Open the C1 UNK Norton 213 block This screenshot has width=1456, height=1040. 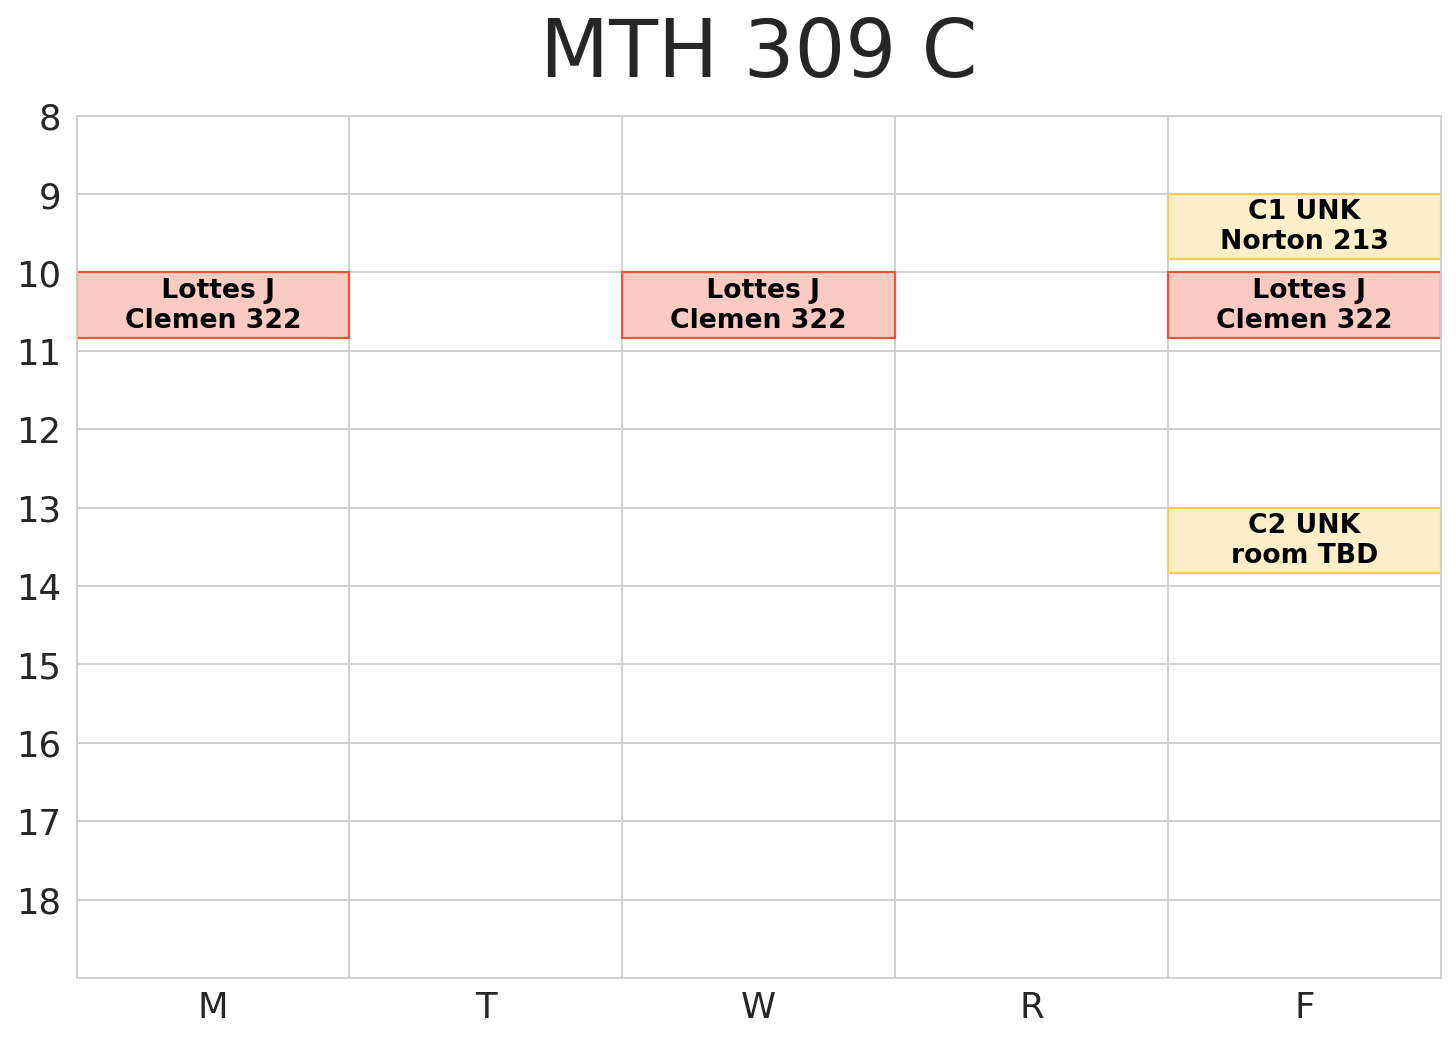(x=1304, y=226)
